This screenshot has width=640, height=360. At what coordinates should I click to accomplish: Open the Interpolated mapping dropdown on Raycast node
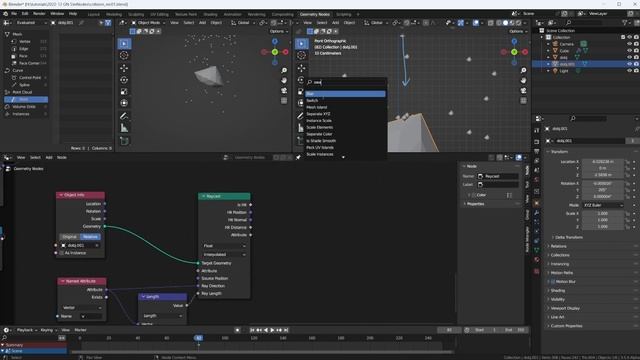[224, 254]
